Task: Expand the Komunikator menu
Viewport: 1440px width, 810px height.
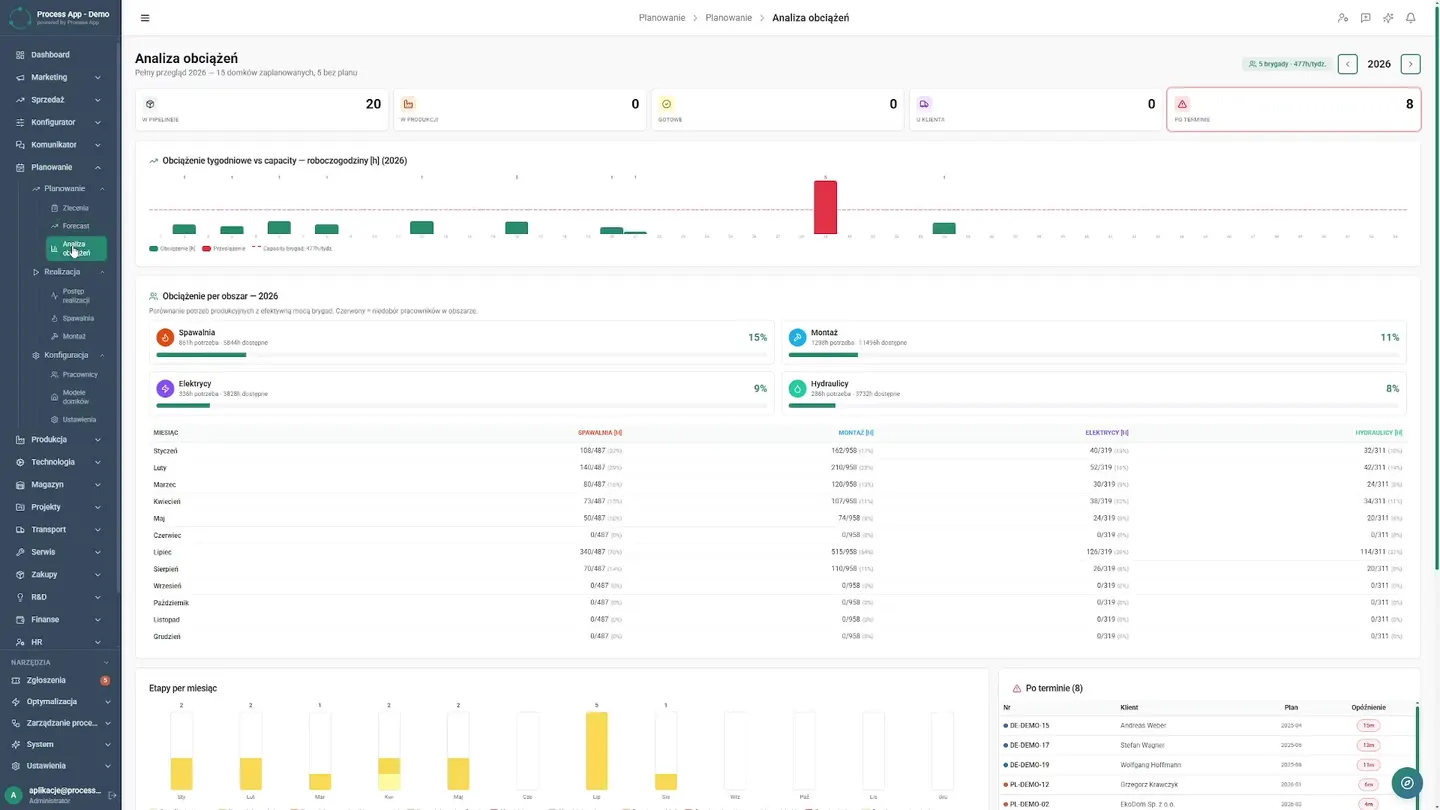Action: tap(60, 145)
